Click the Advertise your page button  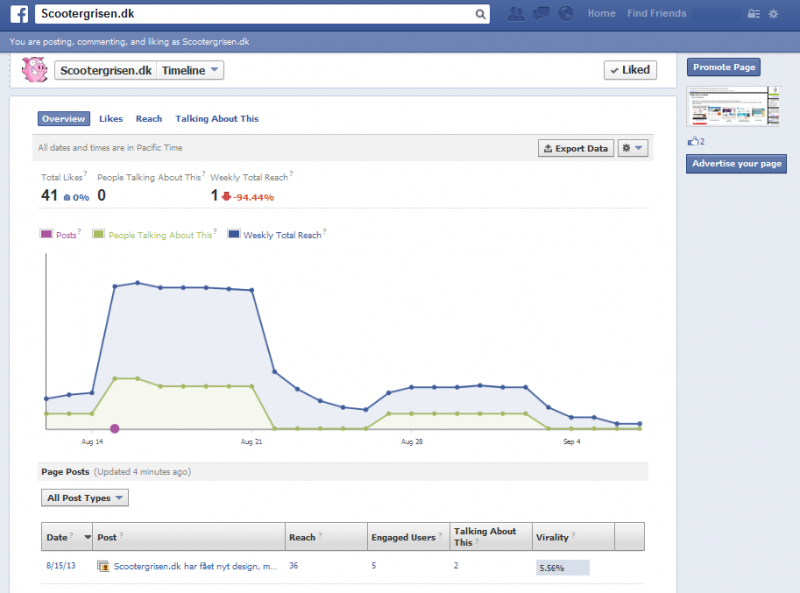[736, 164]
